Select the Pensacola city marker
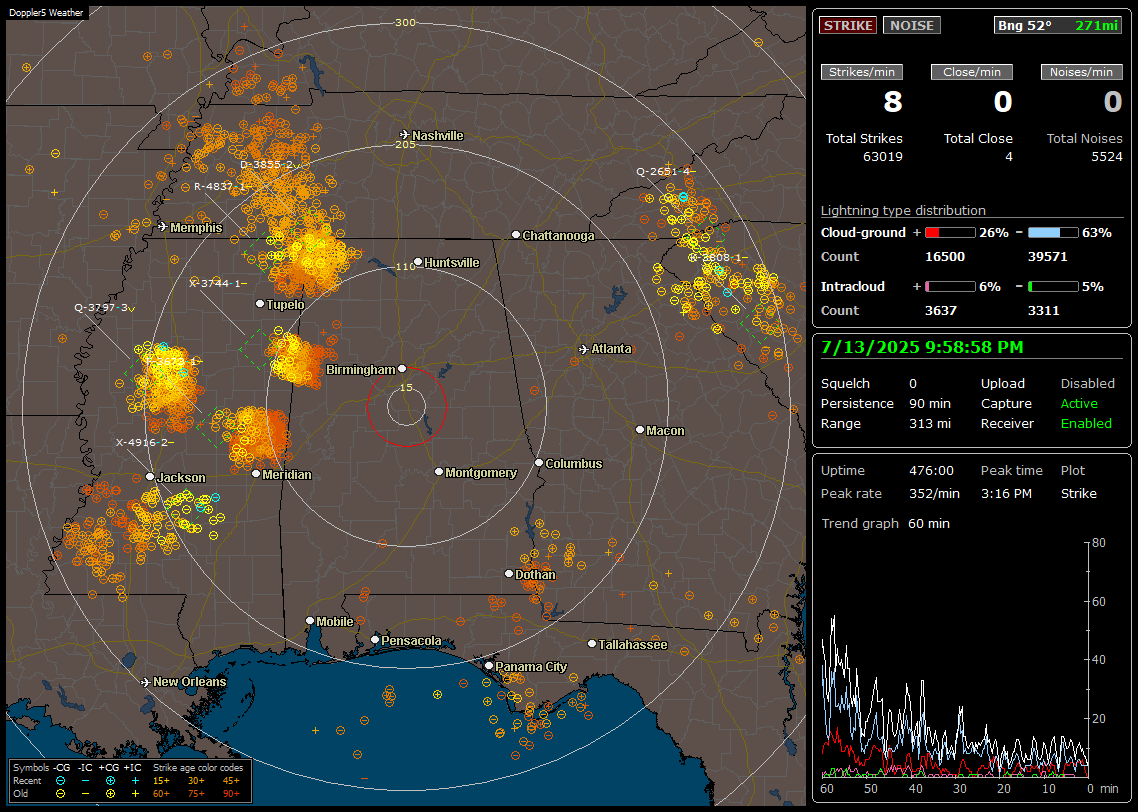 375,639
